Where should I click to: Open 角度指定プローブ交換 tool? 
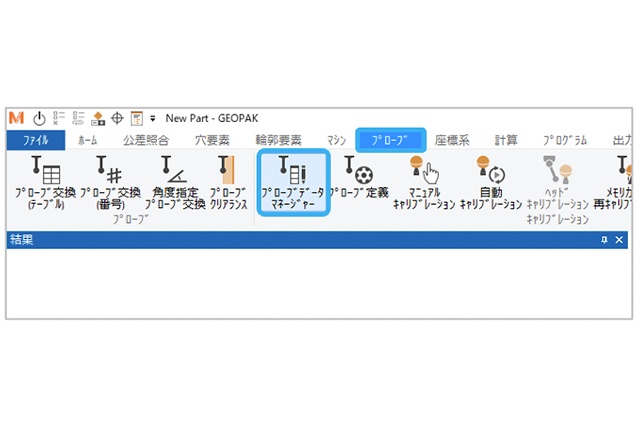click(175, 182)
